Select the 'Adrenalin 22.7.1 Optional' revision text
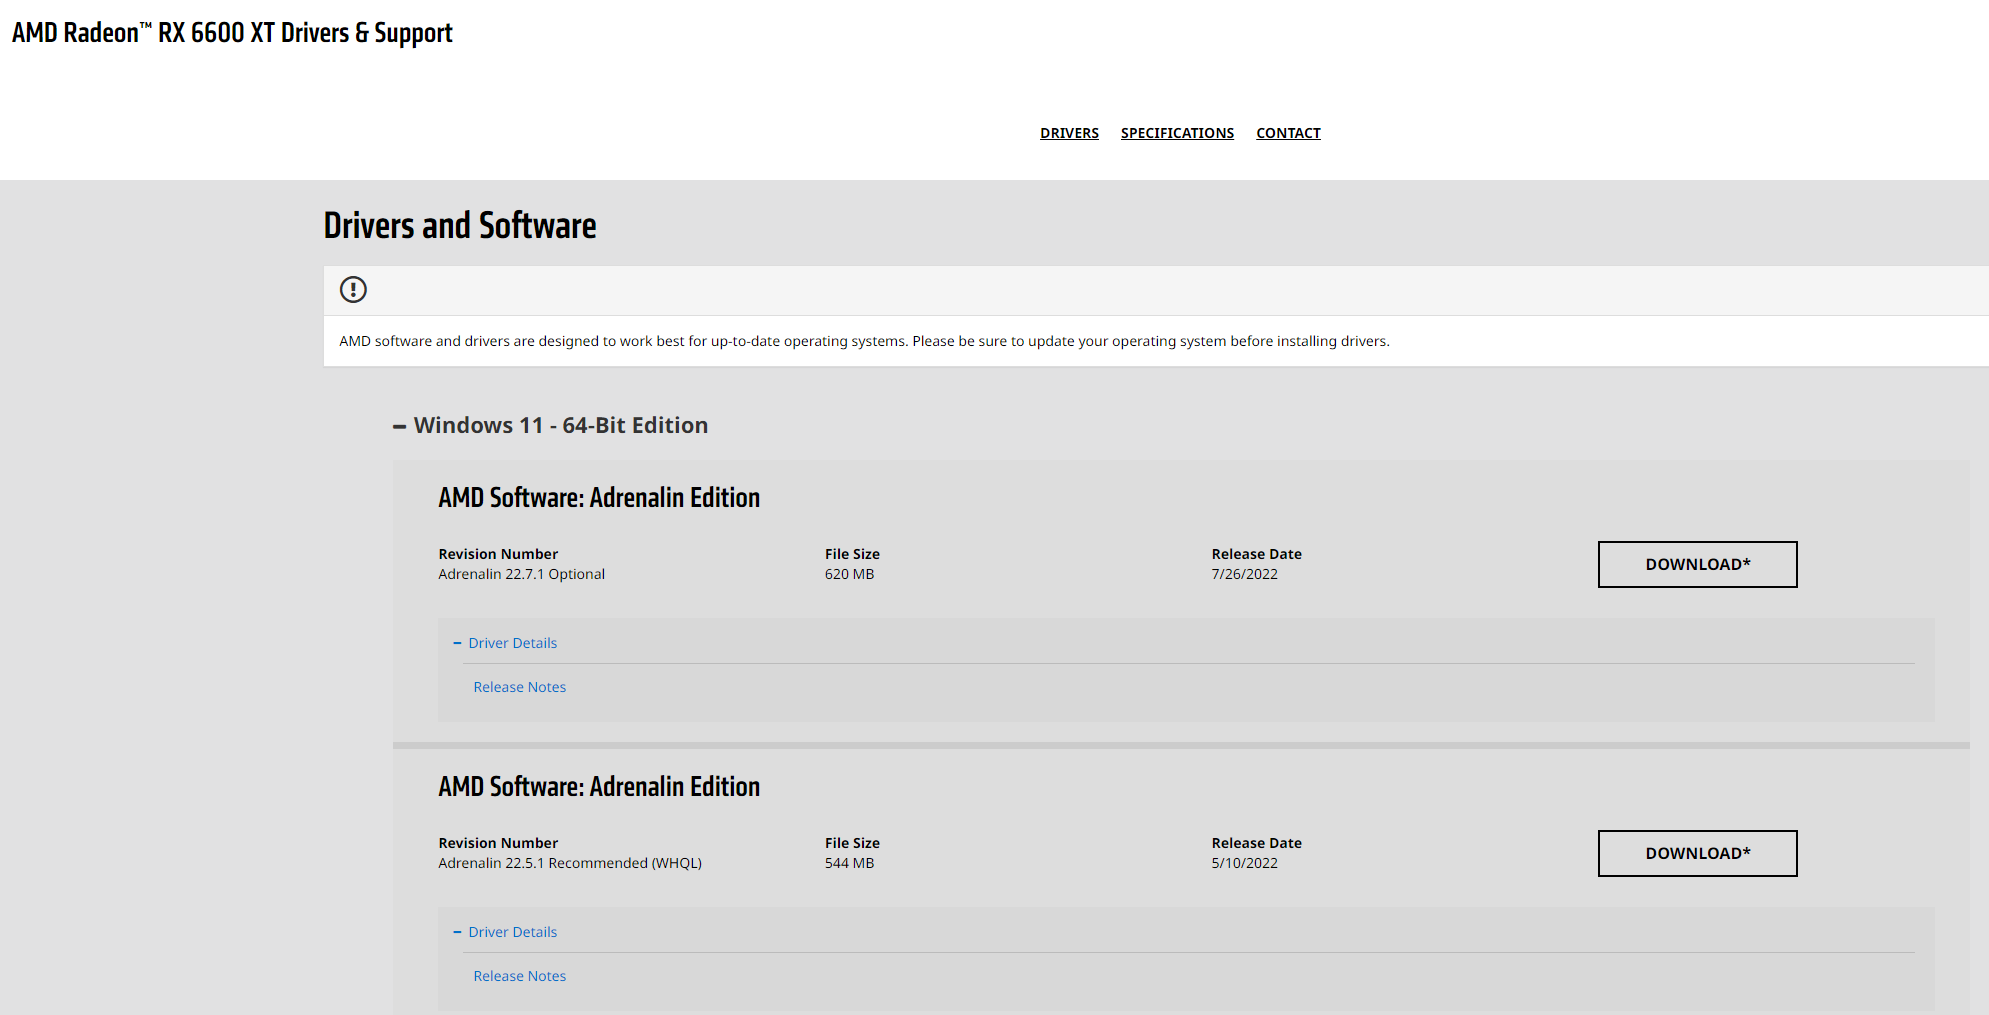The height and width of the screenshot is (1015, 1989). pos(522,574)
